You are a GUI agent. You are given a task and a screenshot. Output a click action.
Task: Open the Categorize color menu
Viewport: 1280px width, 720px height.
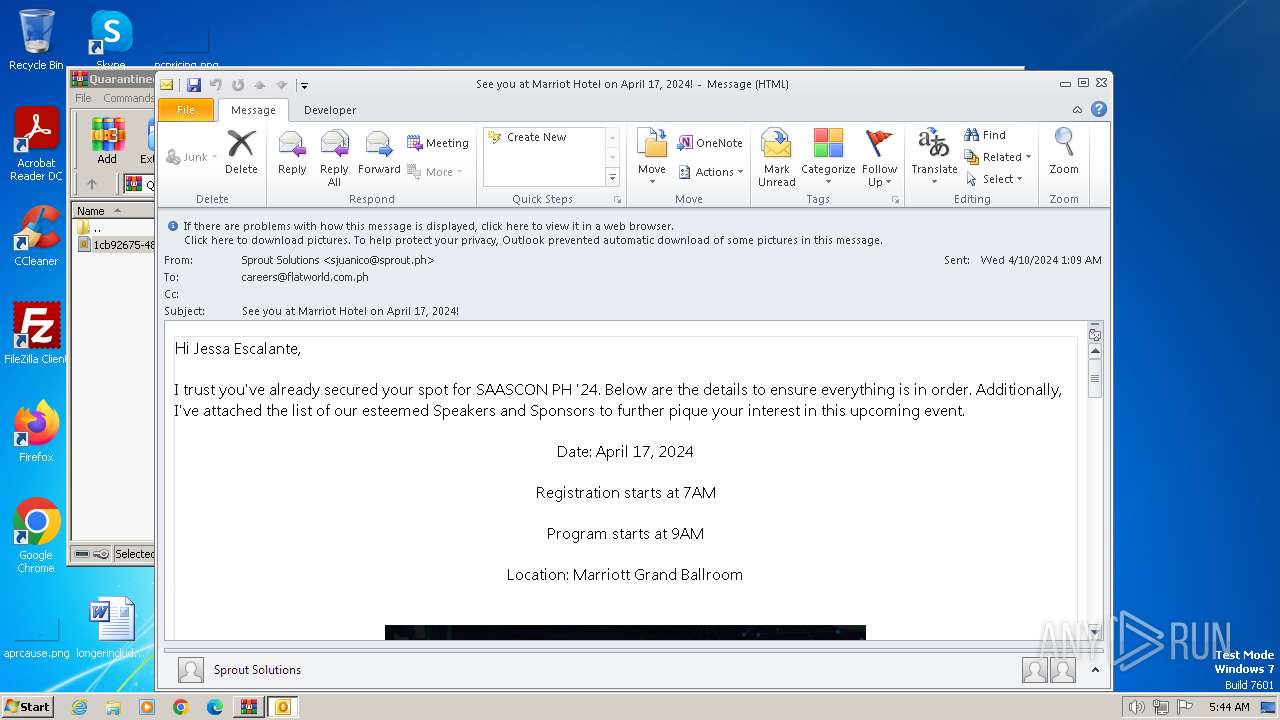point(828,158)
